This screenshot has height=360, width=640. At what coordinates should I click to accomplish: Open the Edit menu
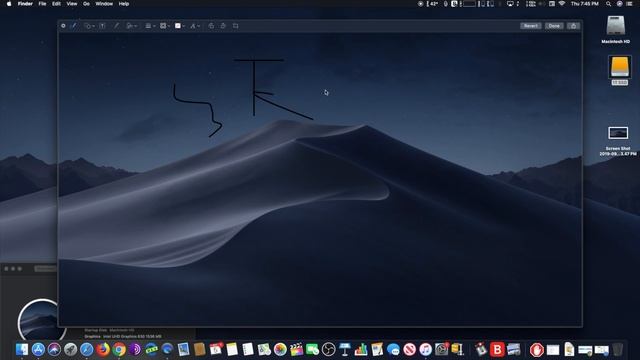56,4
